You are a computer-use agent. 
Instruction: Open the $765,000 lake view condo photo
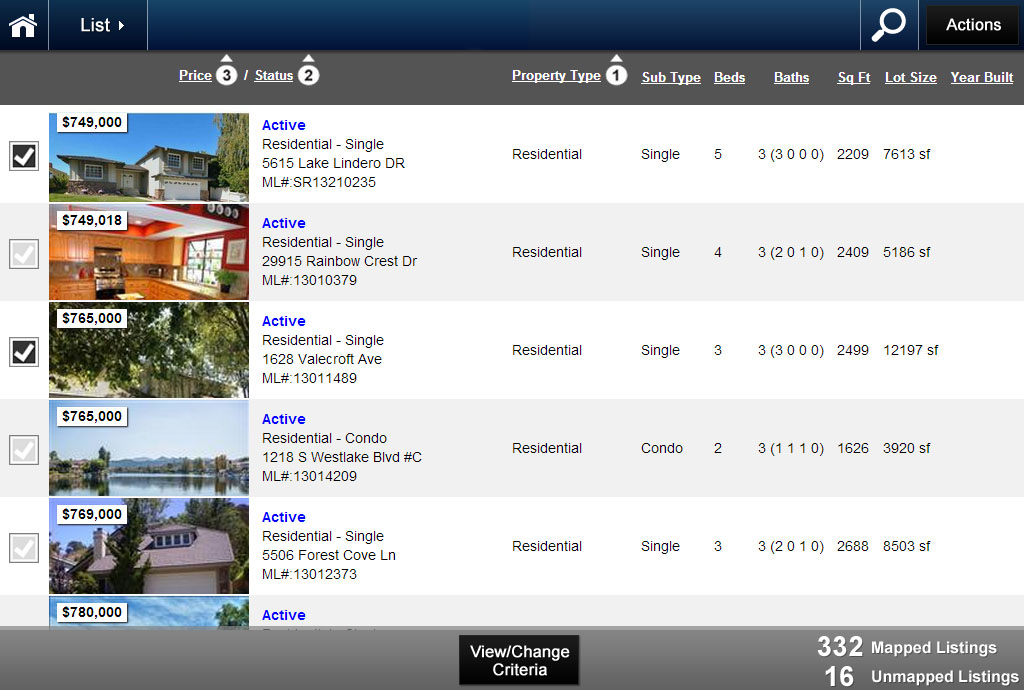click(149, 449)
